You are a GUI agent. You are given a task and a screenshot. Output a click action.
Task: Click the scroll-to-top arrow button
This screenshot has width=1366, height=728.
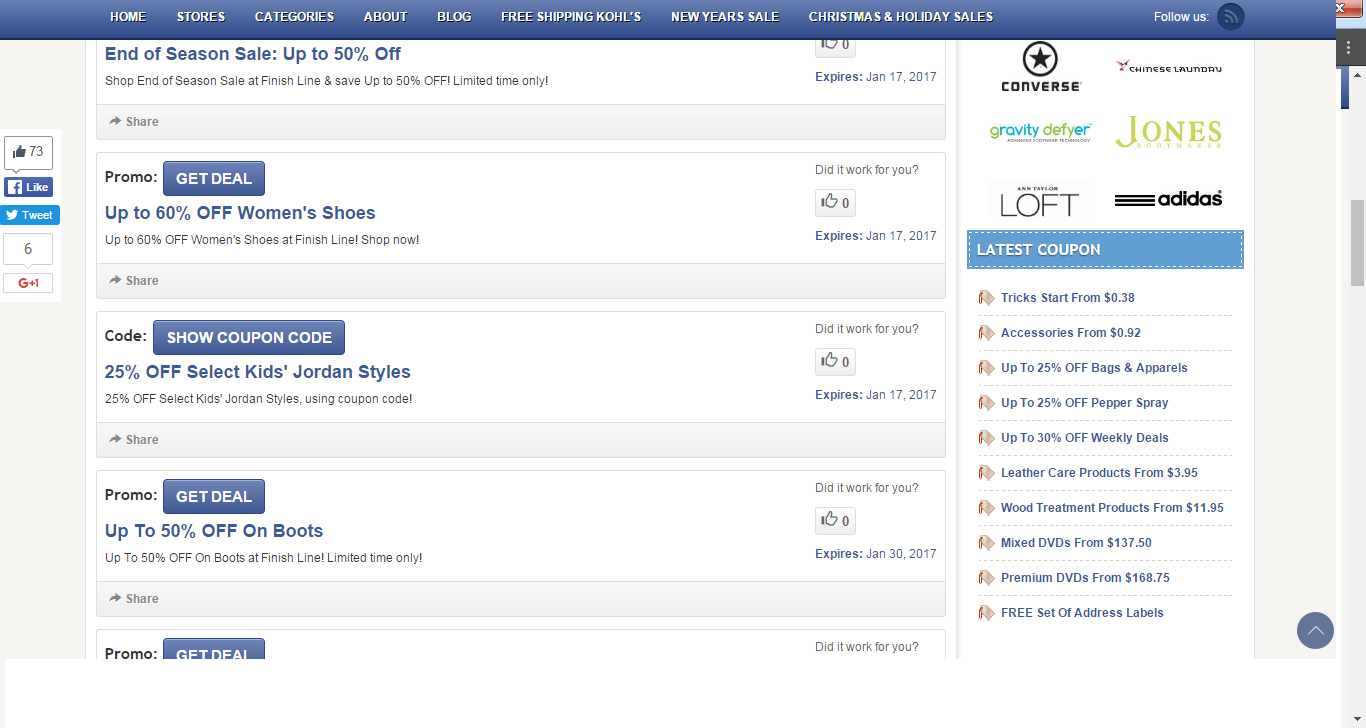click(x=1315, y=631)
